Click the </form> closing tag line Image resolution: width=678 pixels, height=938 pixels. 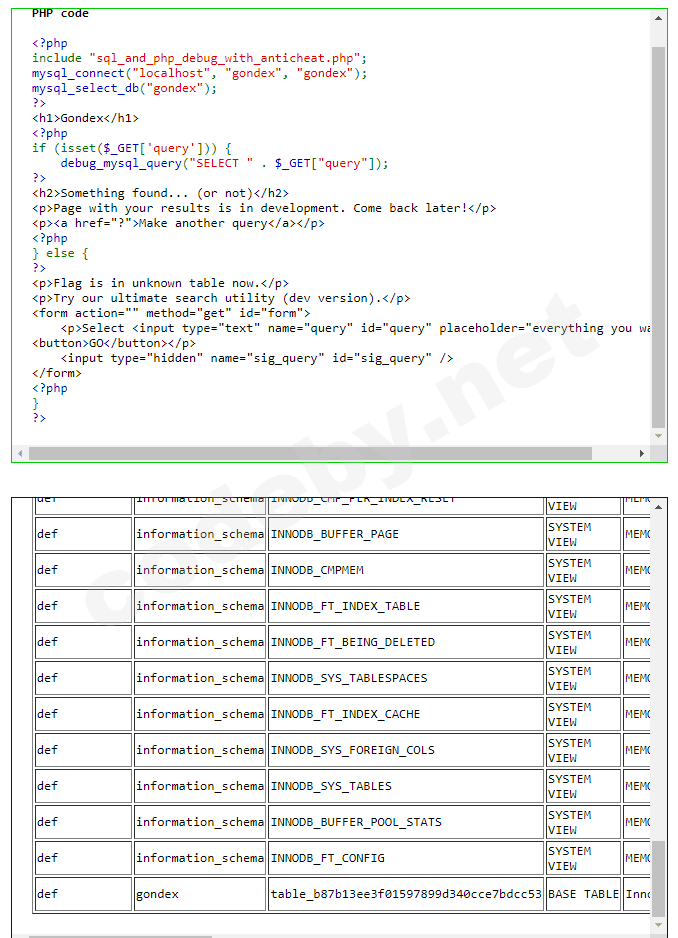pos(57,373)
